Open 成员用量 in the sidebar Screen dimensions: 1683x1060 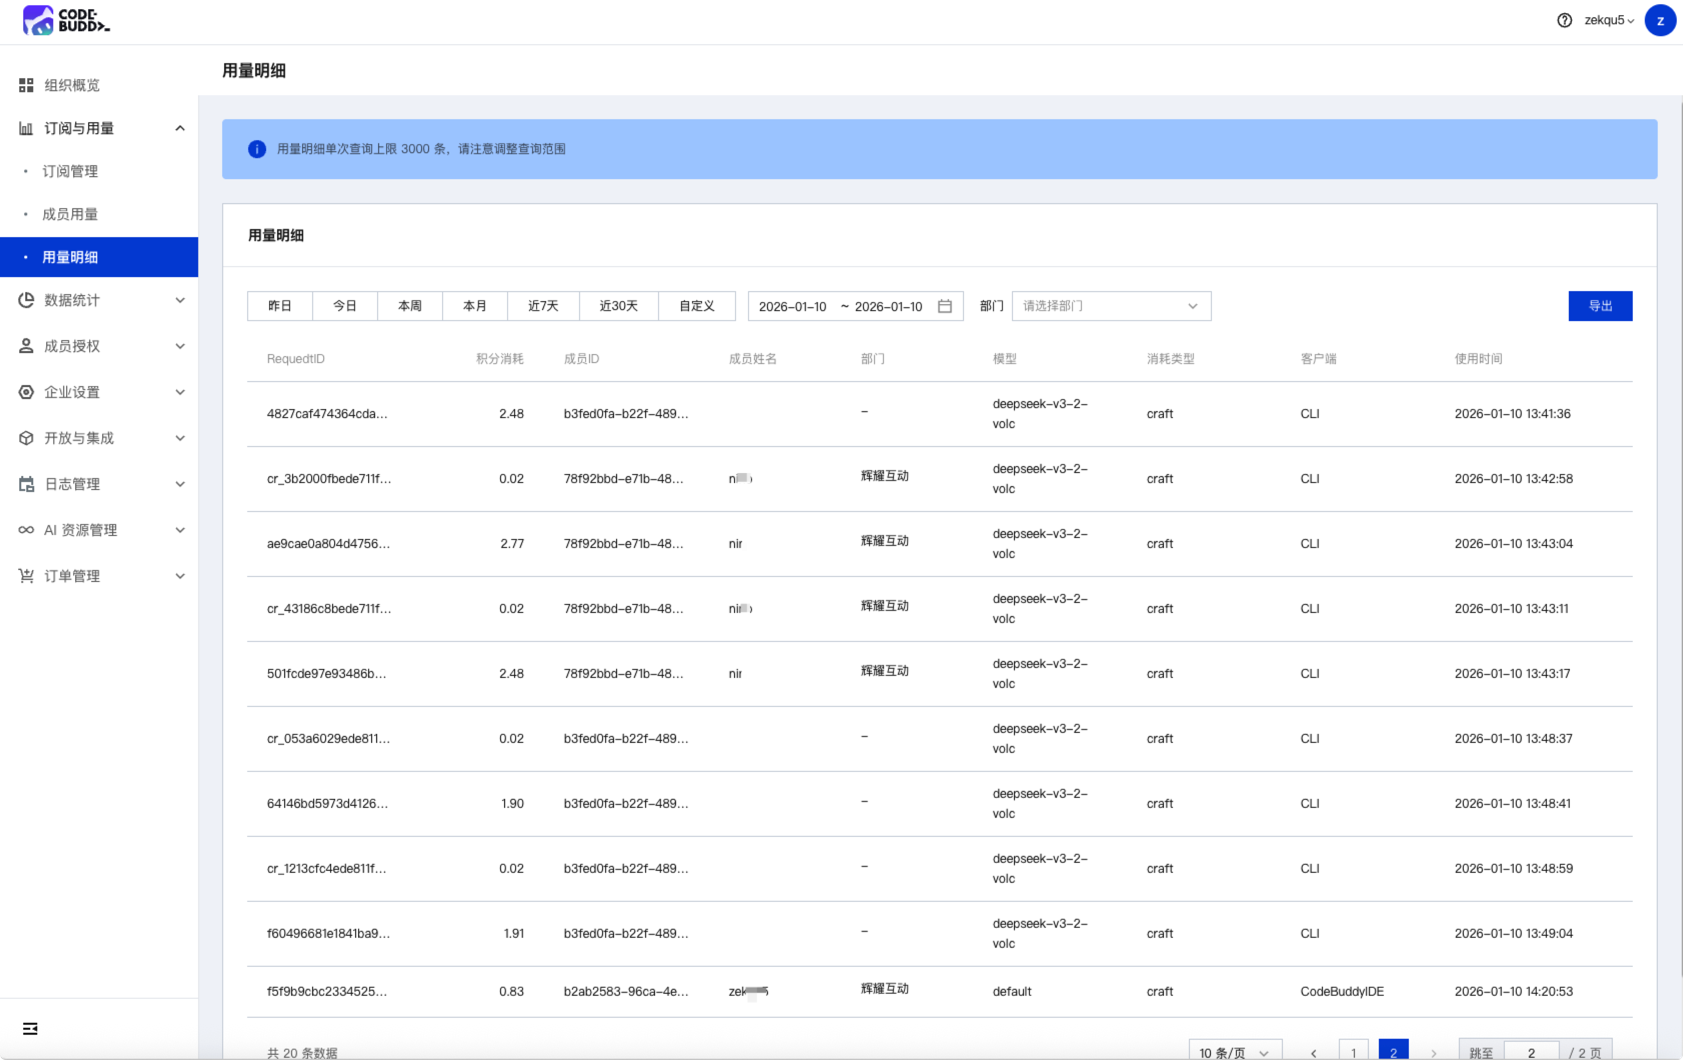click(x=70, y=214)
